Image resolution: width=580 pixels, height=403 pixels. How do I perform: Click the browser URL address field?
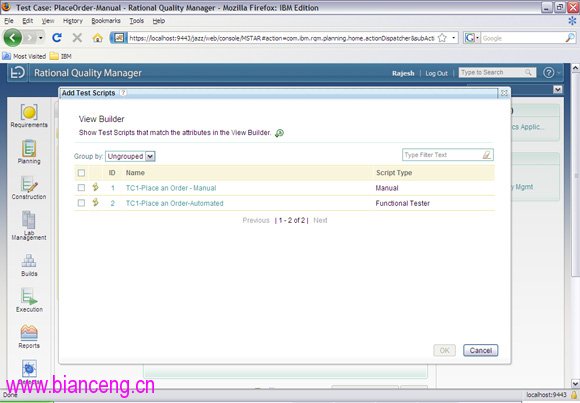tap(281, 38)
